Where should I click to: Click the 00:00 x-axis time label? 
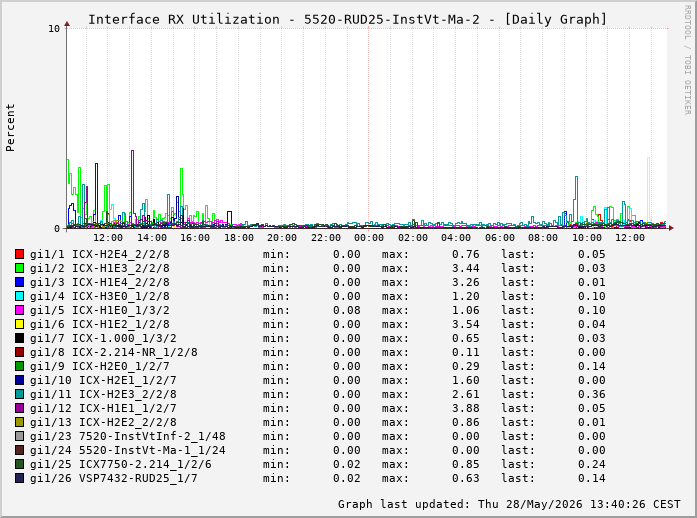tap(369, 238)
